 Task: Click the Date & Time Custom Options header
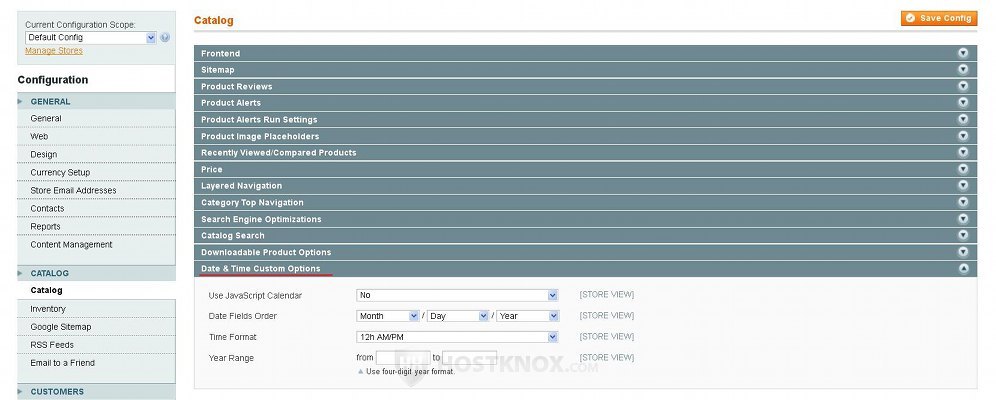pos(585,269)
